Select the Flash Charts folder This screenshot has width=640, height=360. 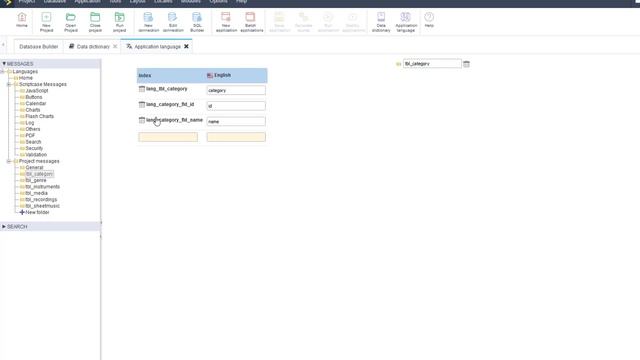40,116
